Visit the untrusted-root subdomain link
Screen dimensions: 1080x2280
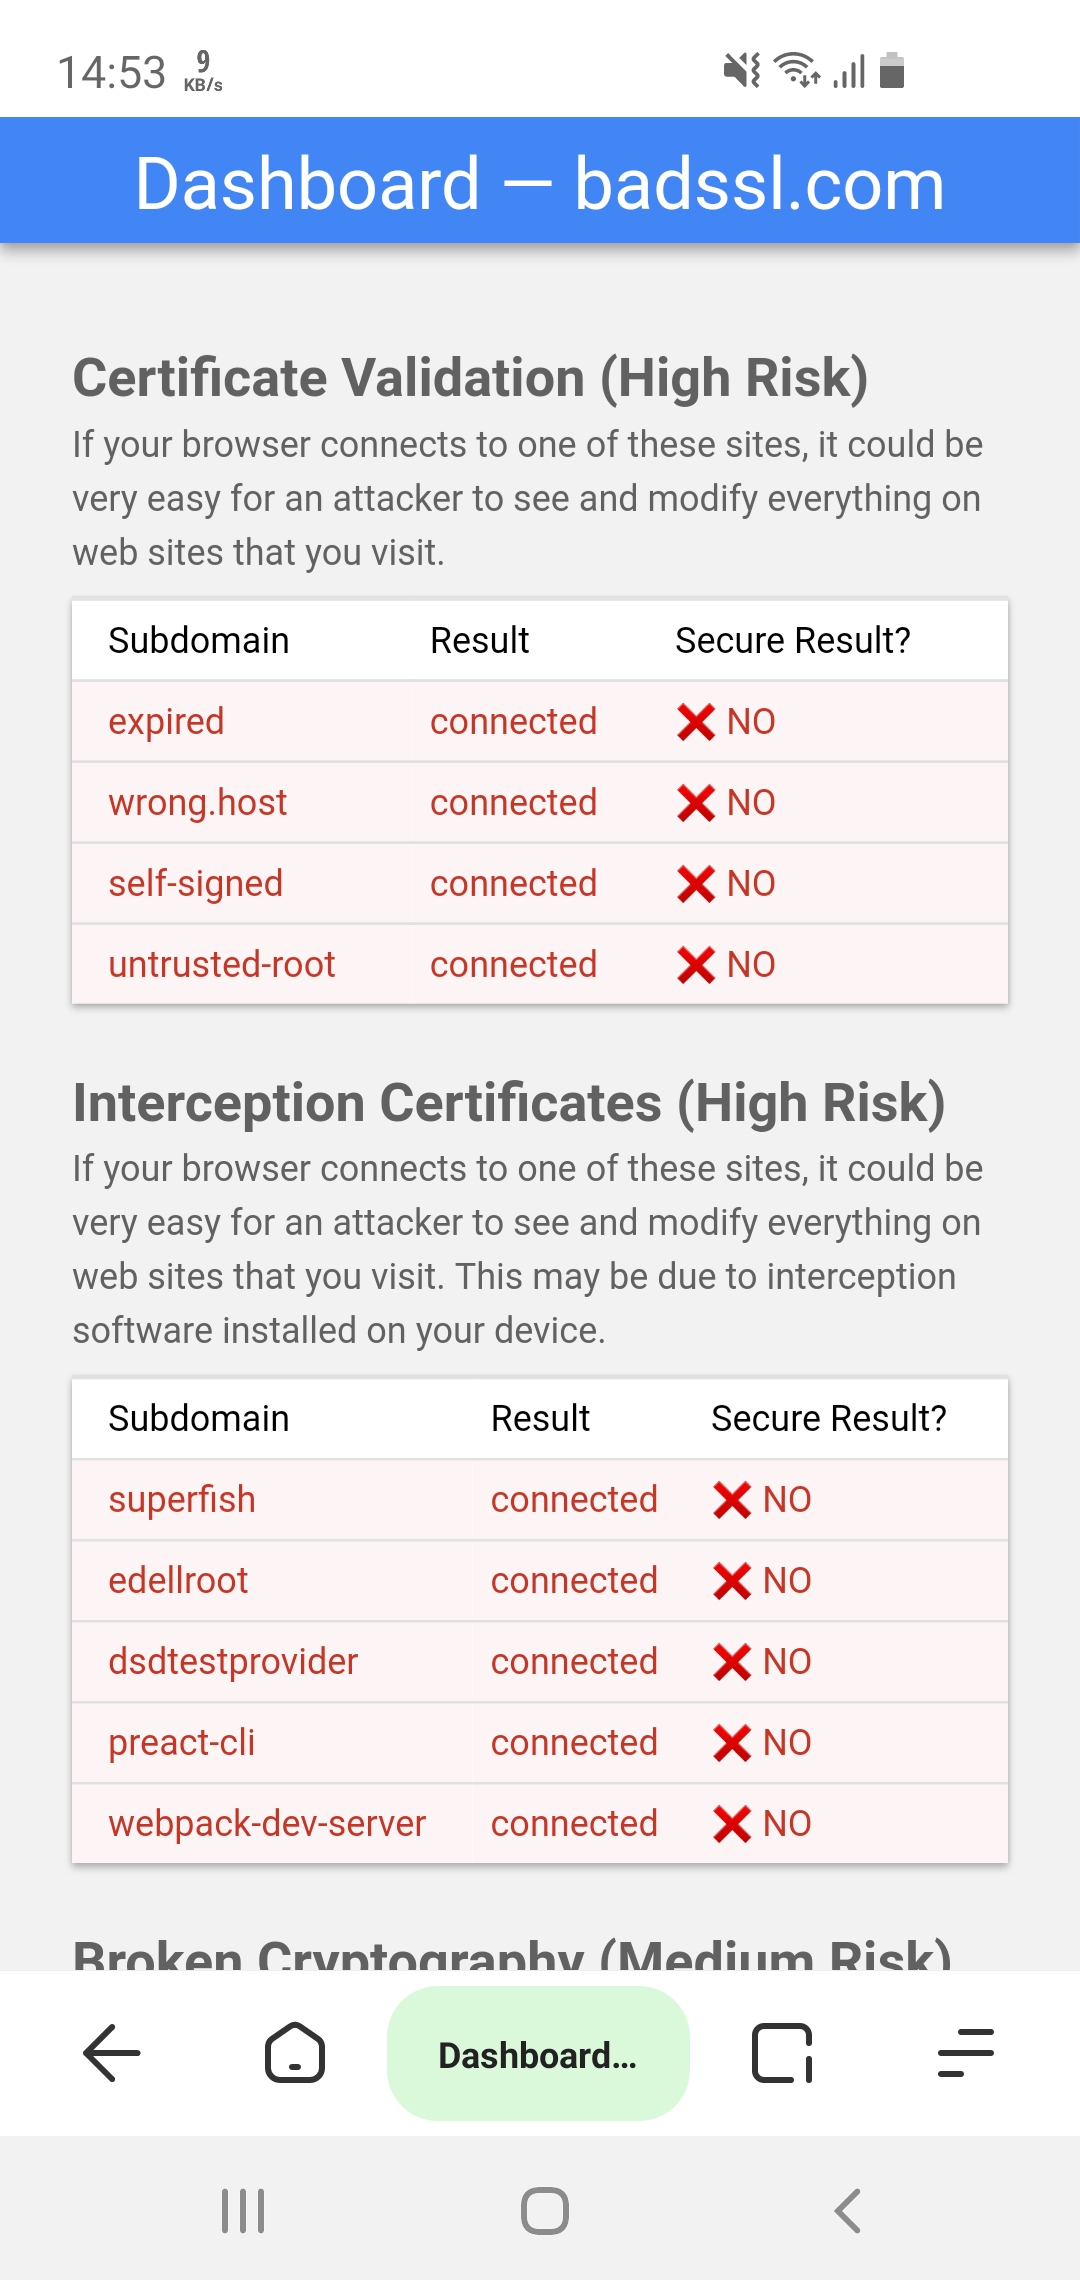pos(221,964)
